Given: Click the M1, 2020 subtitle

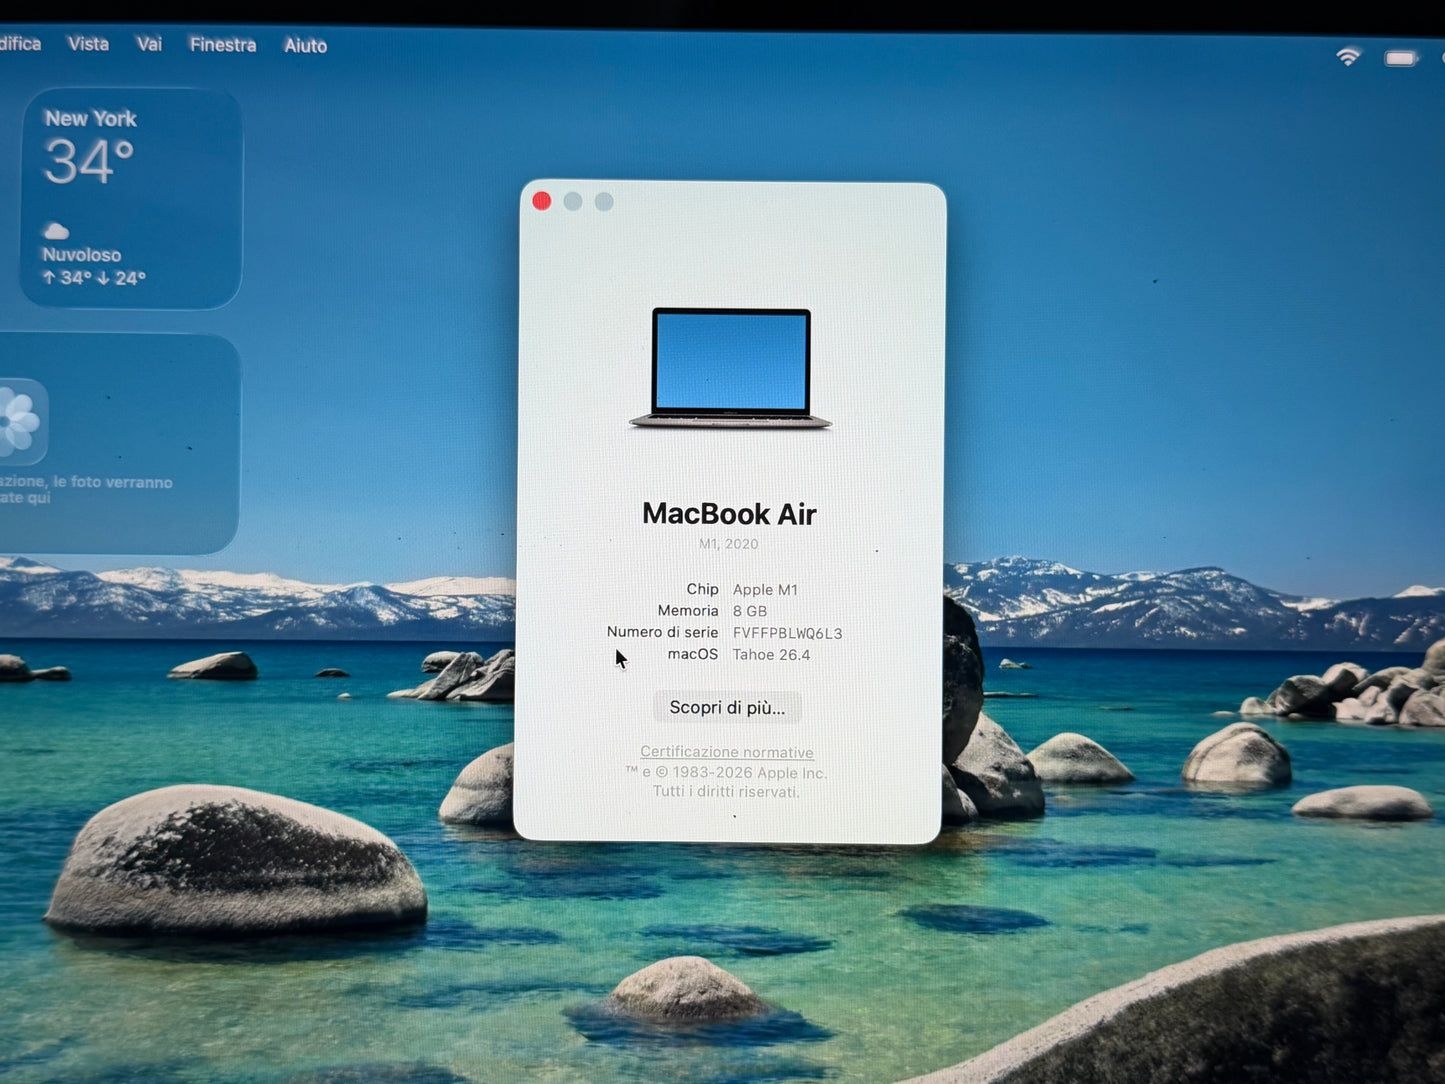Looking at the screenshot, I should tap(728, 544).
